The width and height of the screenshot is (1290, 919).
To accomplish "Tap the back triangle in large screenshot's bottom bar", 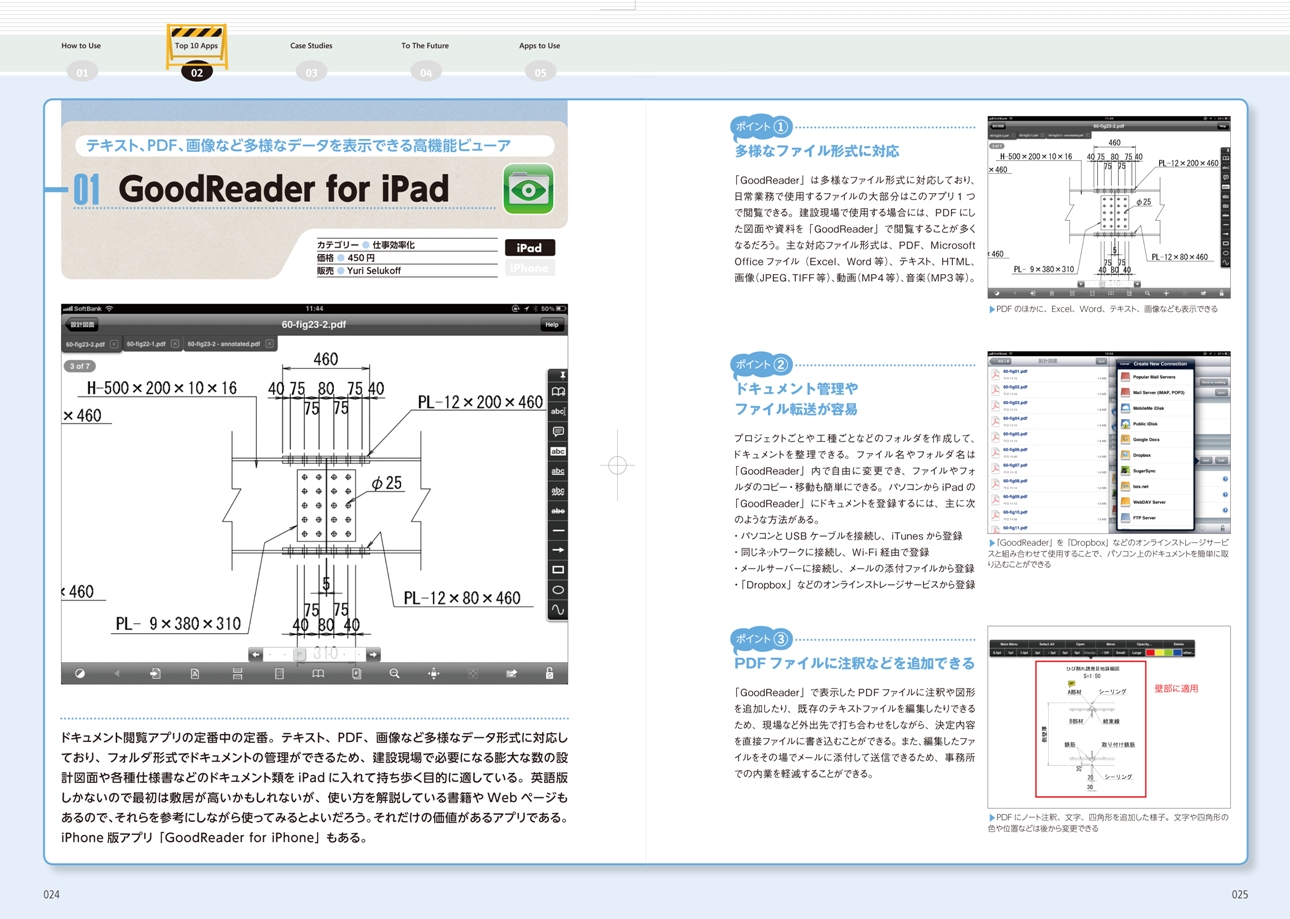I will (x=117, y=674).
